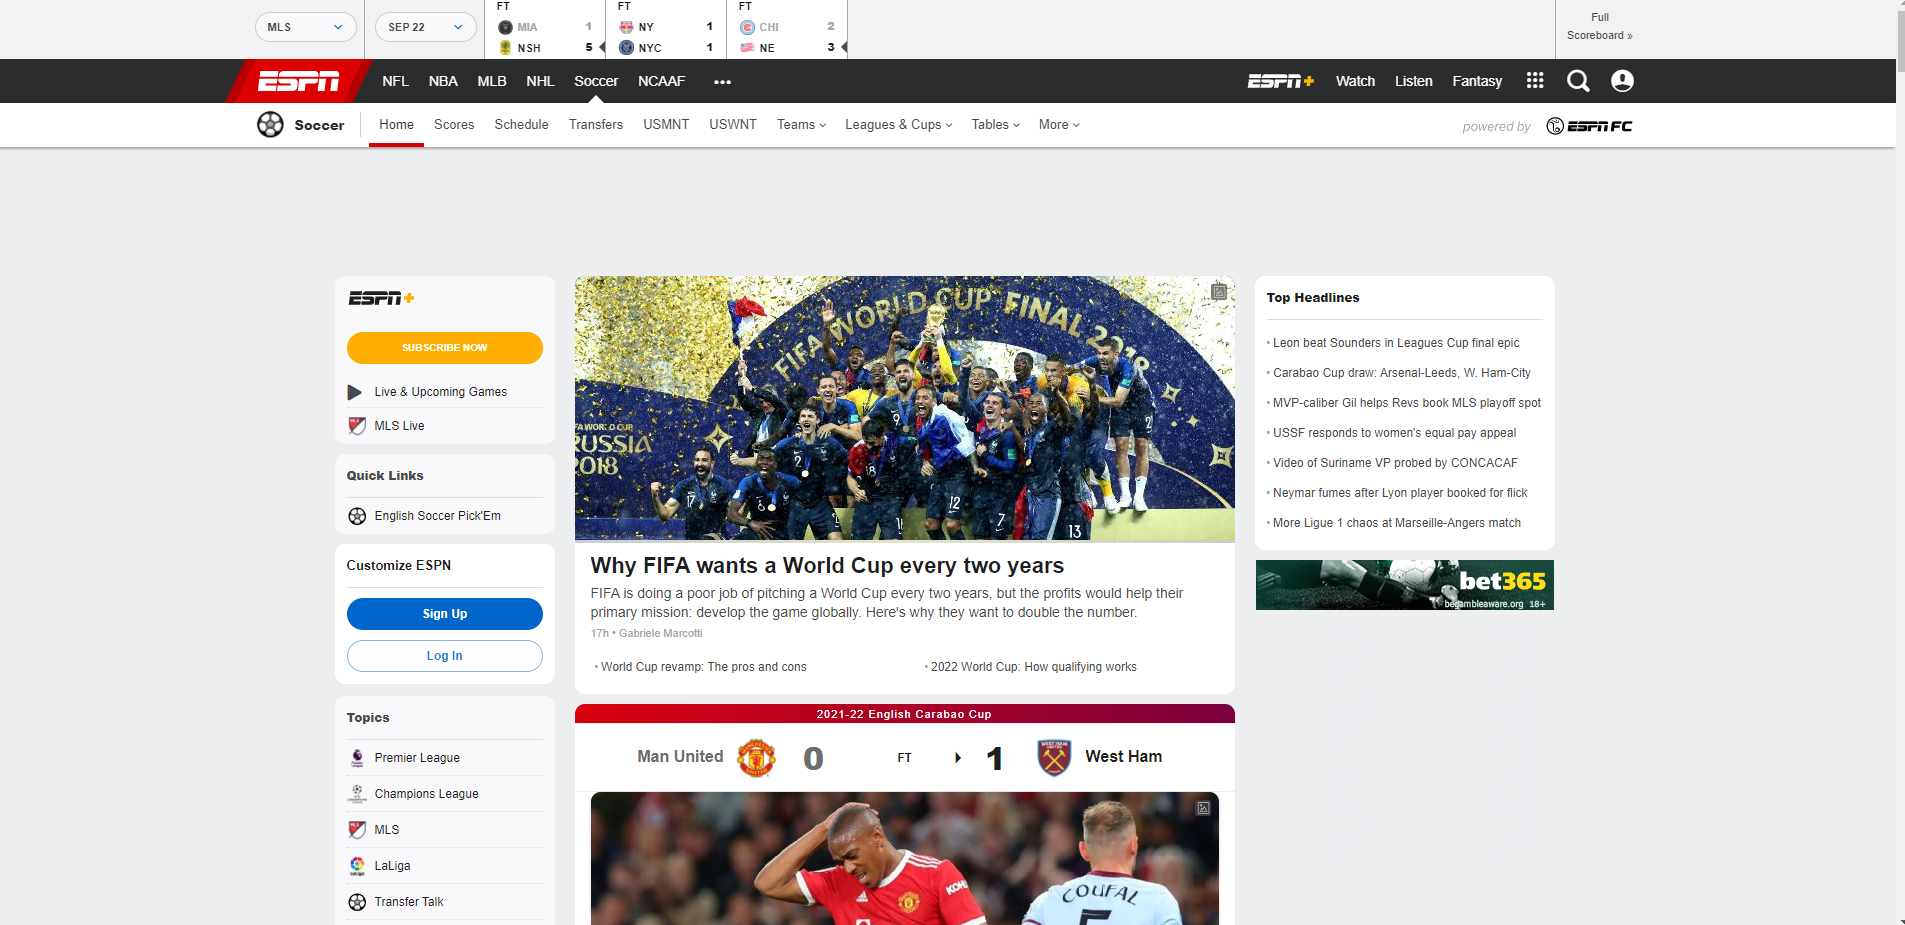This screenshot has height=925, width=1905.
Task: Click the photo gallery icon on the World Cup image
Action: (1219, 292)
